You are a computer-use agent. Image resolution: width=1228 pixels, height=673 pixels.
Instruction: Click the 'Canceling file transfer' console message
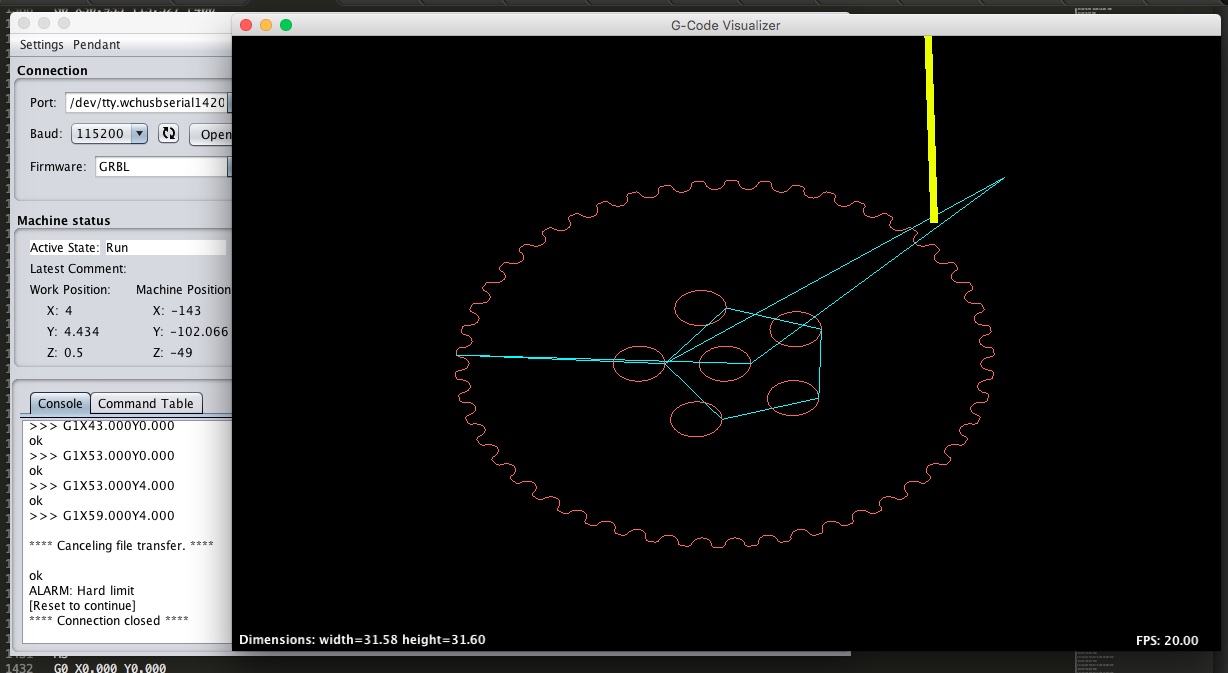coord(121,546)
